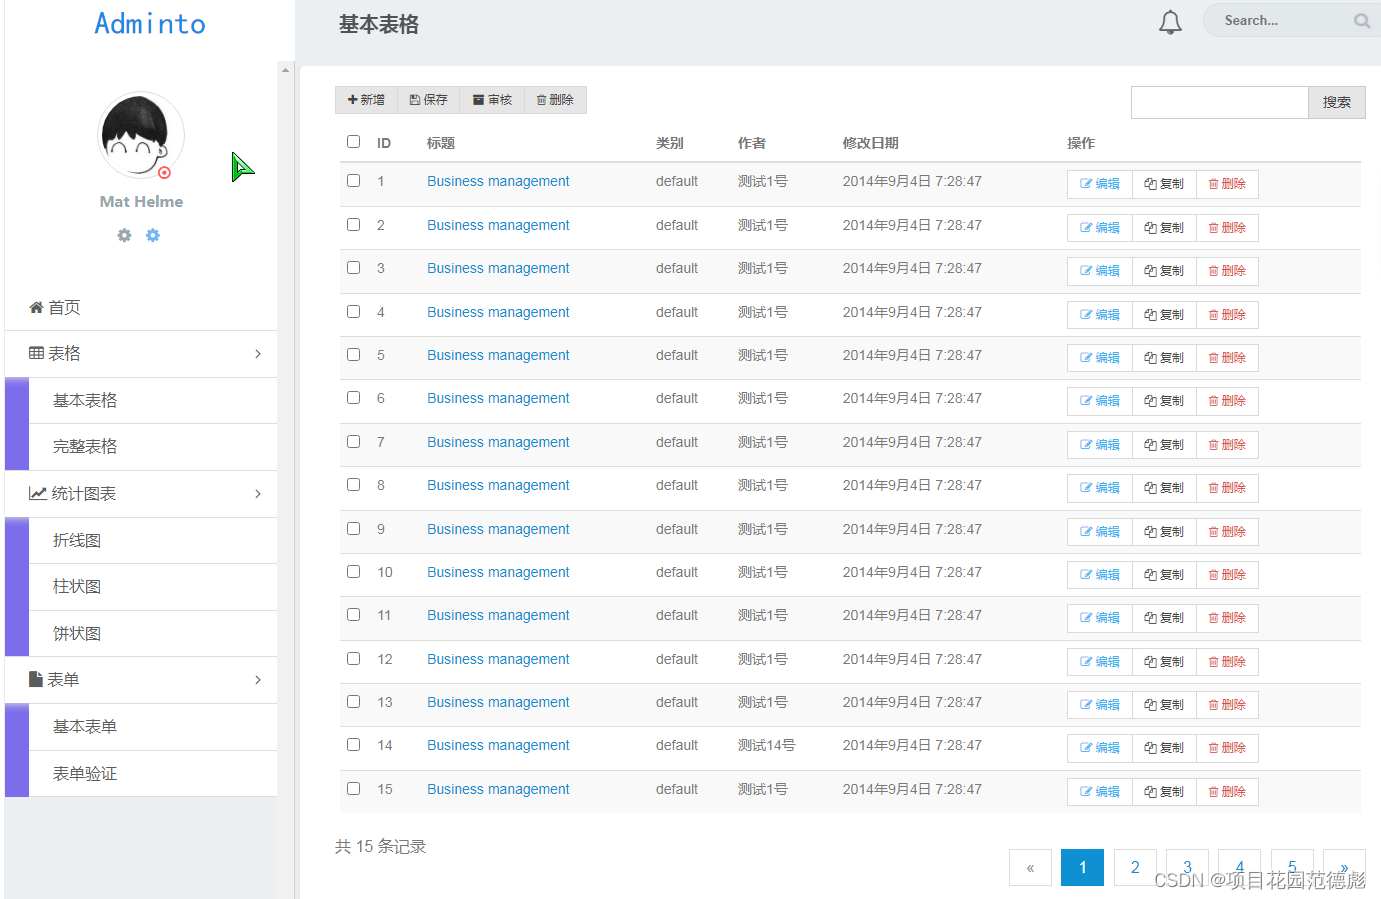Click the sidebar scrollbar up arrow
1381x899 pixels.
tap(286, 70)
